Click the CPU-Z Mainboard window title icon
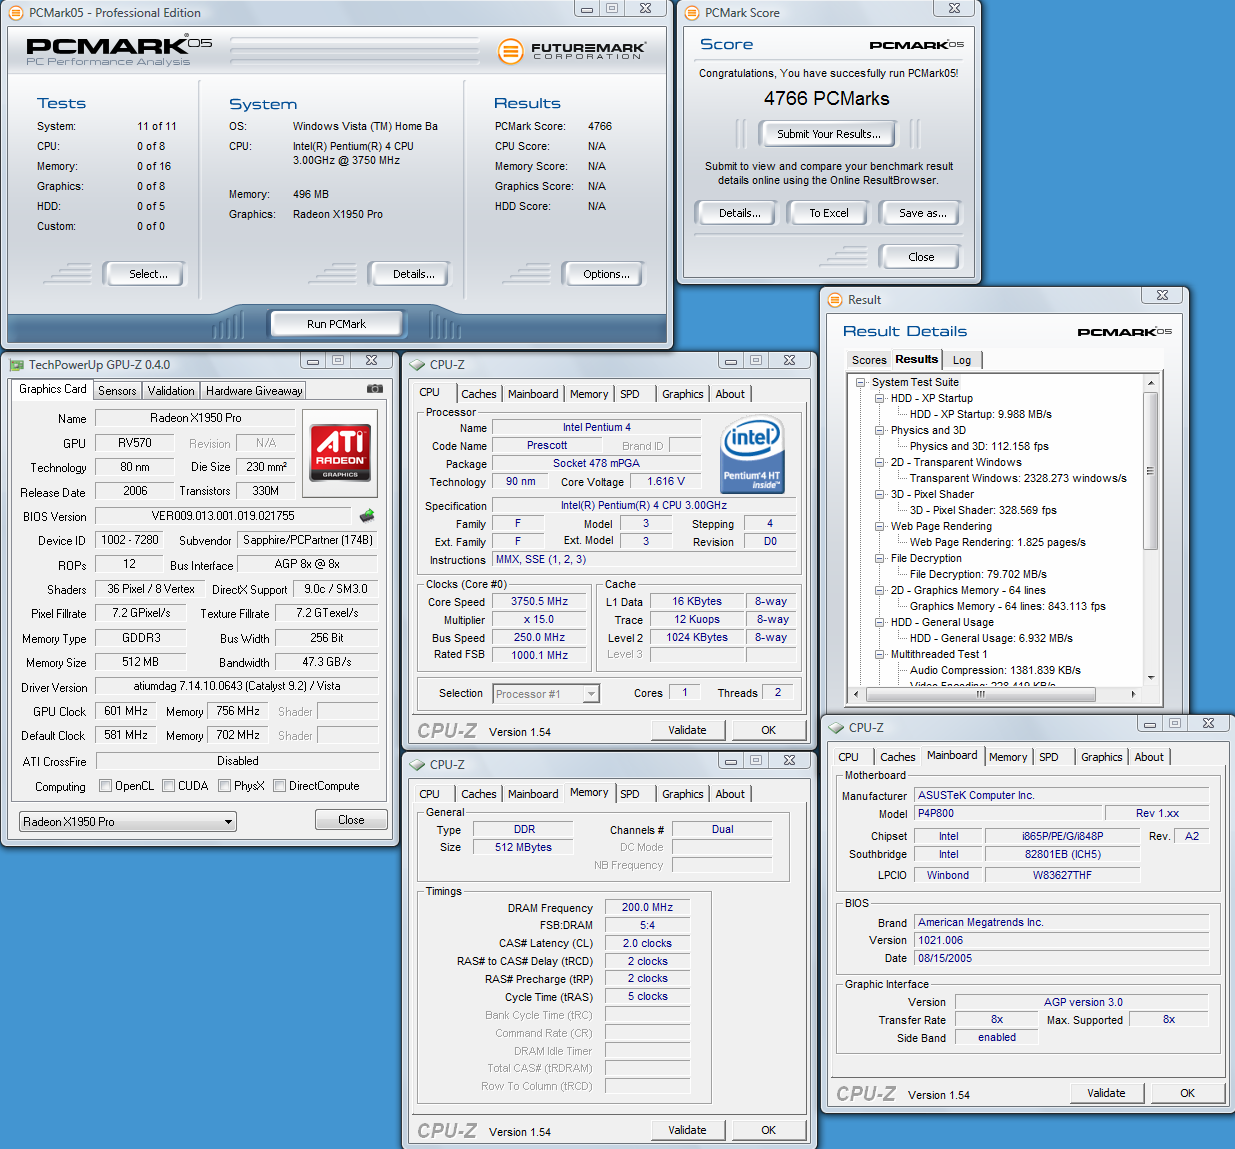This screenshot has height=1149, width=1235. [836, 728]
